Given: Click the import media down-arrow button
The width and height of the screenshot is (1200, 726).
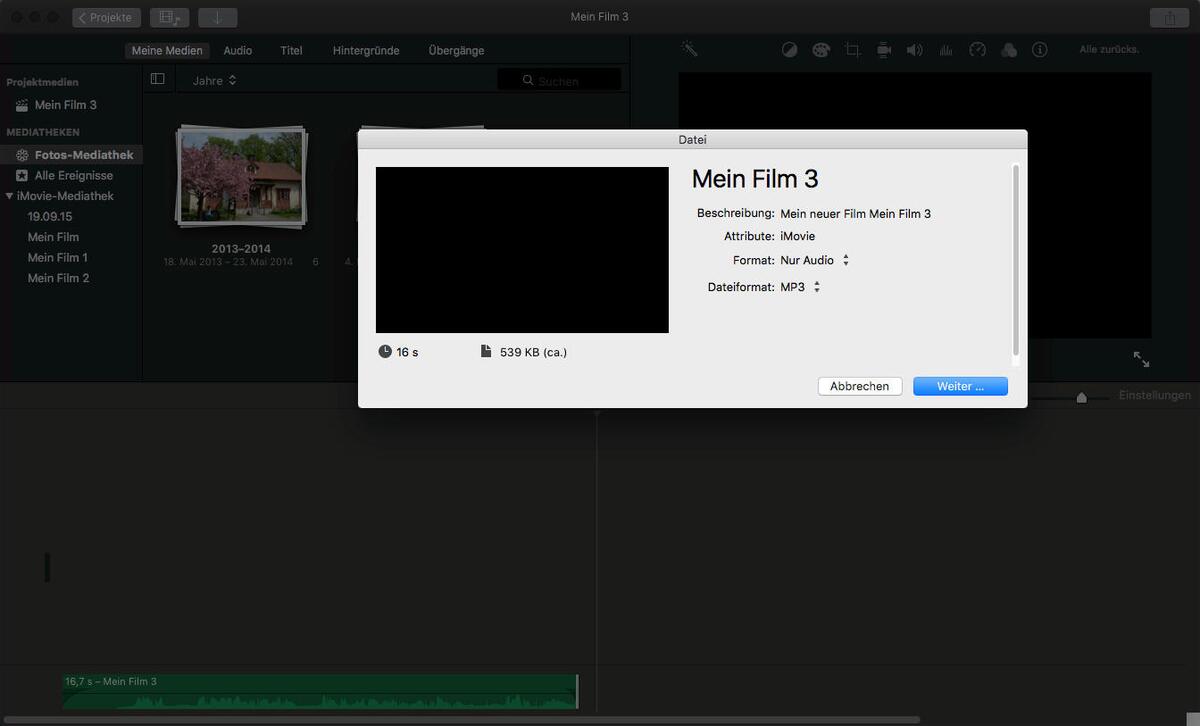Looking at the screenshot, I should (x=217, y=17).
